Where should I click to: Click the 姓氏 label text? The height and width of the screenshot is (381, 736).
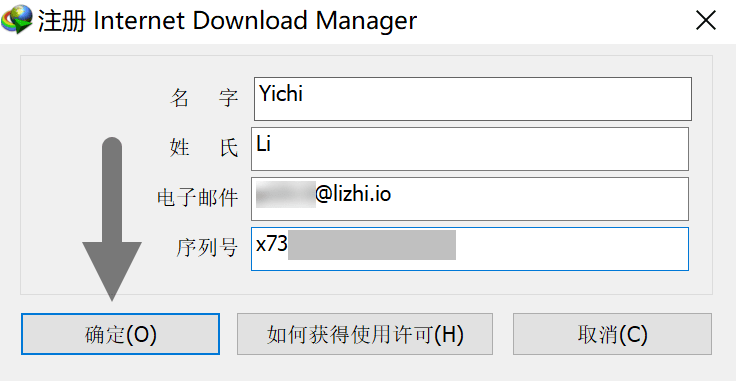click(204, 148)
